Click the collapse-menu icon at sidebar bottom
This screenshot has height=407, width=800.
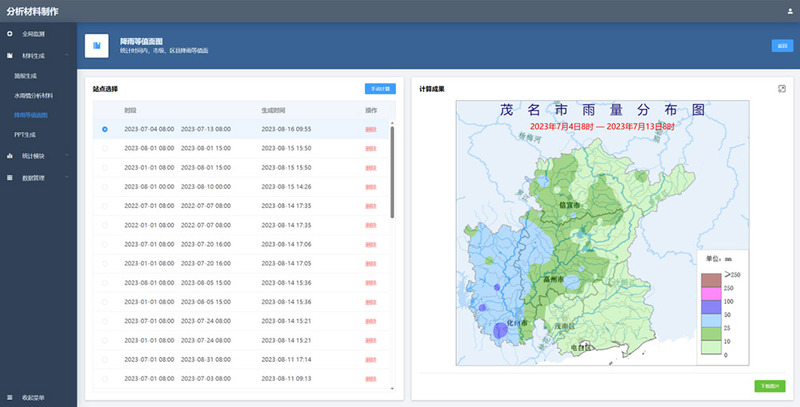coord(10,397)
